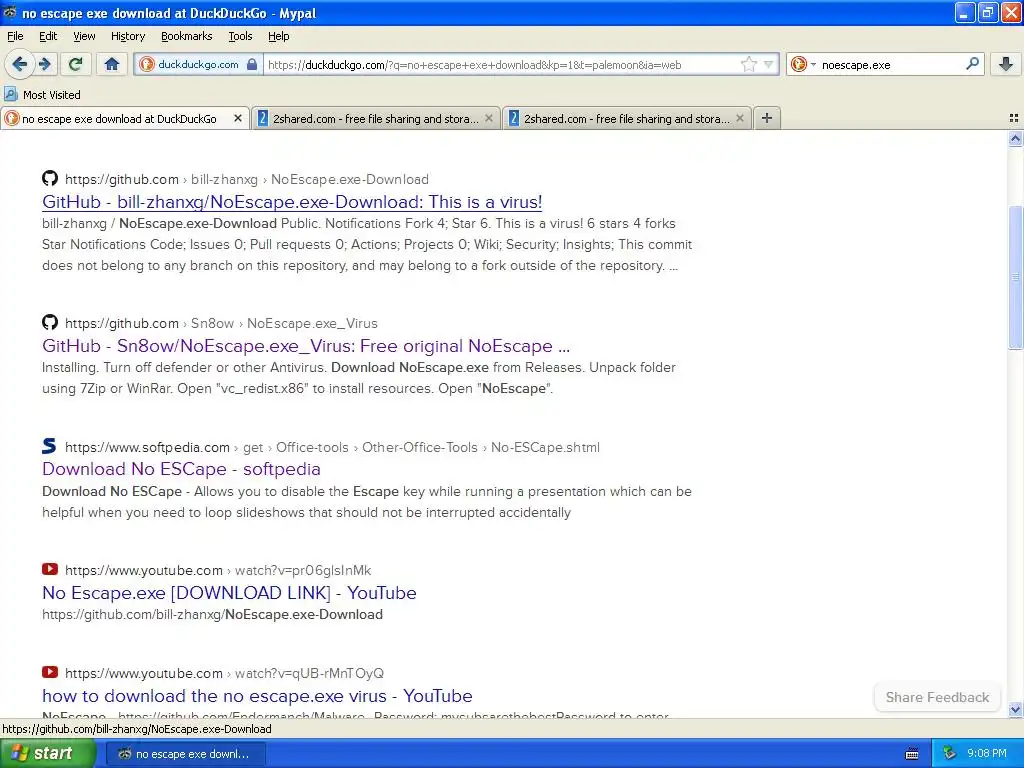Click the vertical scrollbar thumb

(x=1015, y=278)
